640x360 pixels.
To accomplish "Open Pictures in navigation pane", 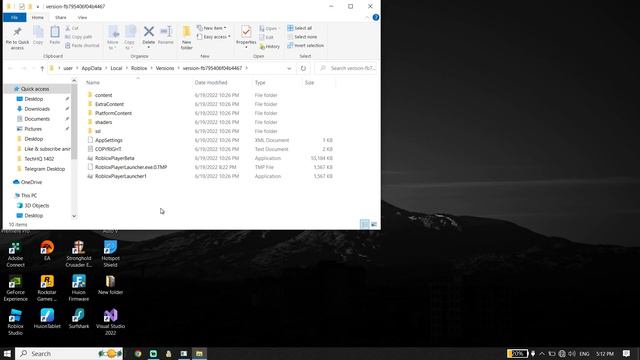I will [x=33, y=129].
